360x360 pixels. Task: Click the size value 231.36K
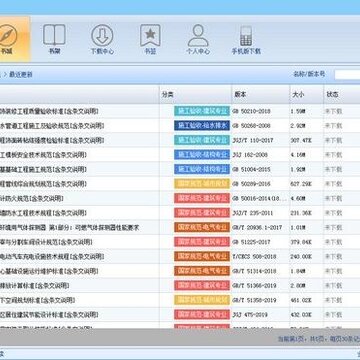click(x=301, y=213)
